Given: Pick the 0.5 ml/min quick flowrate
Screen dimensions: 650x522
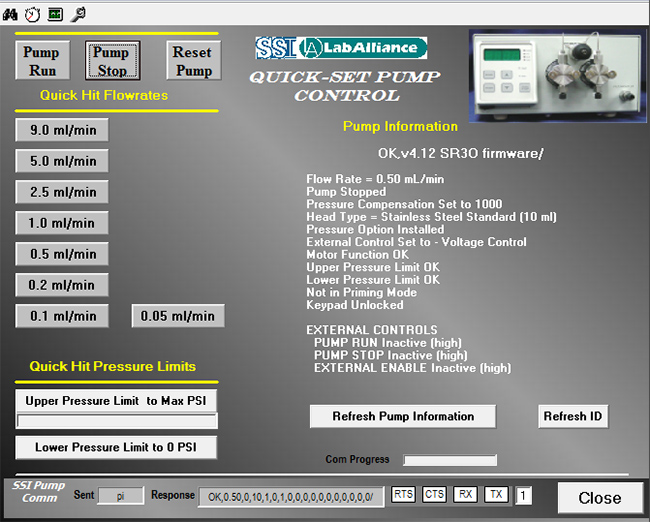Looking at the screenshot, I should coord(62,254).
